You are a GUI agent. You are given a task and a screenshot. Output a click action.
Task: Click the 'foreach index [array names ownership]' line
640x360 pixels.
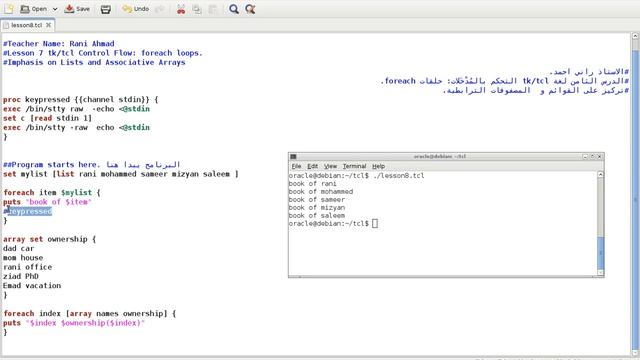[x=89, y=313]
